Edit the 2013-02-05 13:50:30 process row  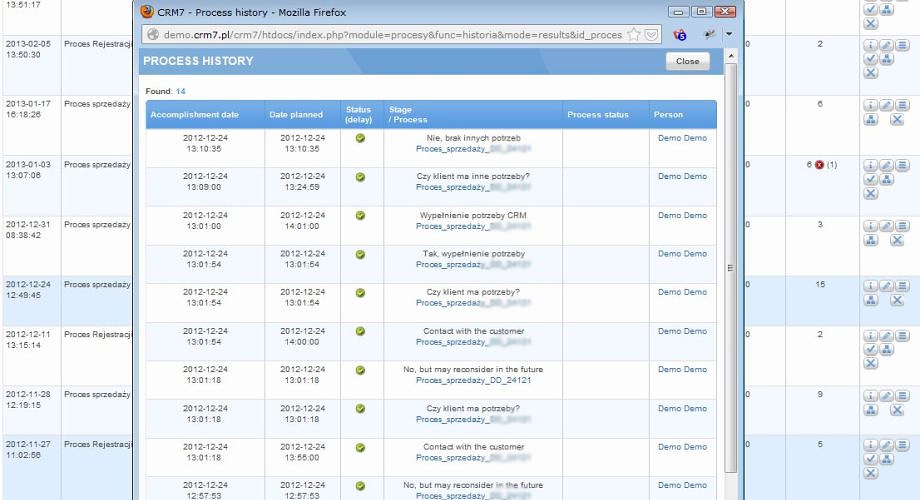[886, 45]
